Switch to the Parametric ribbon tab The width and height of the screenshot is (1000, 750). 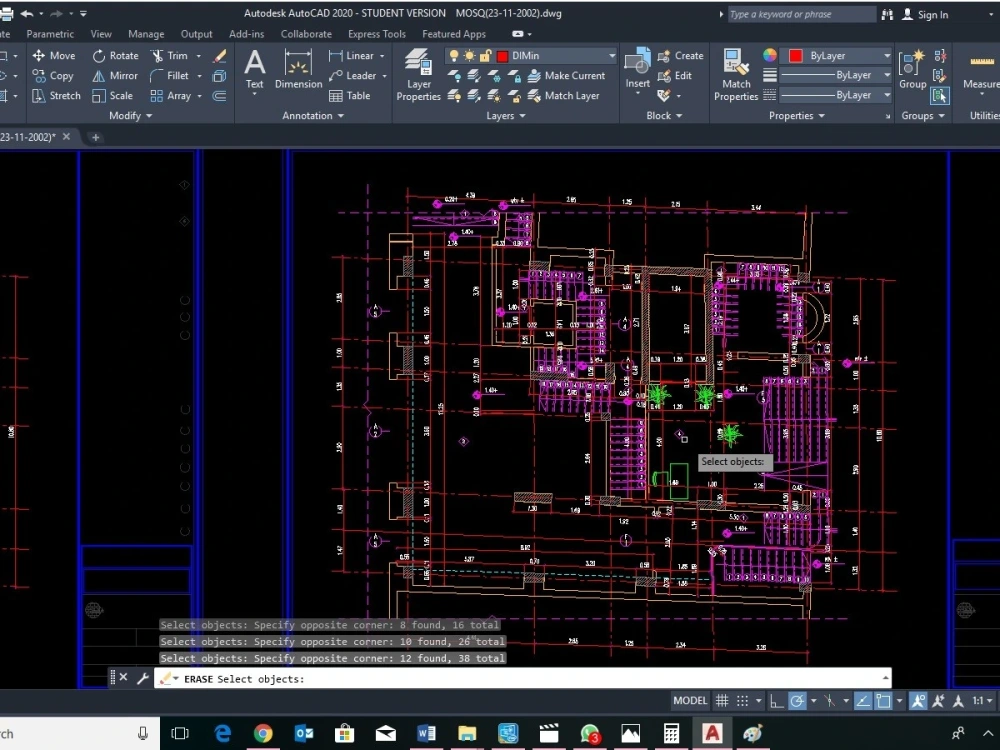pyautogui.click(x=50, y=33)
